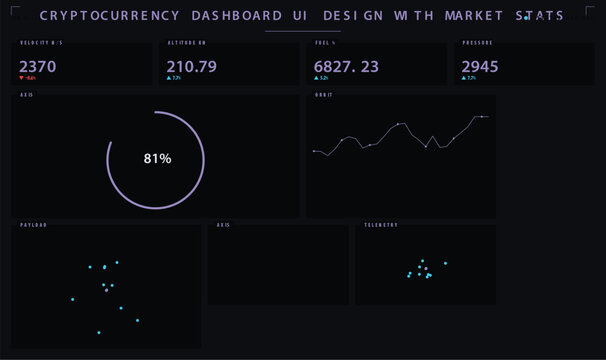Click the cyan up-arrow indicator under 6827. 23
Viewport: 606px width, 360px height.
tap(317, 78)
